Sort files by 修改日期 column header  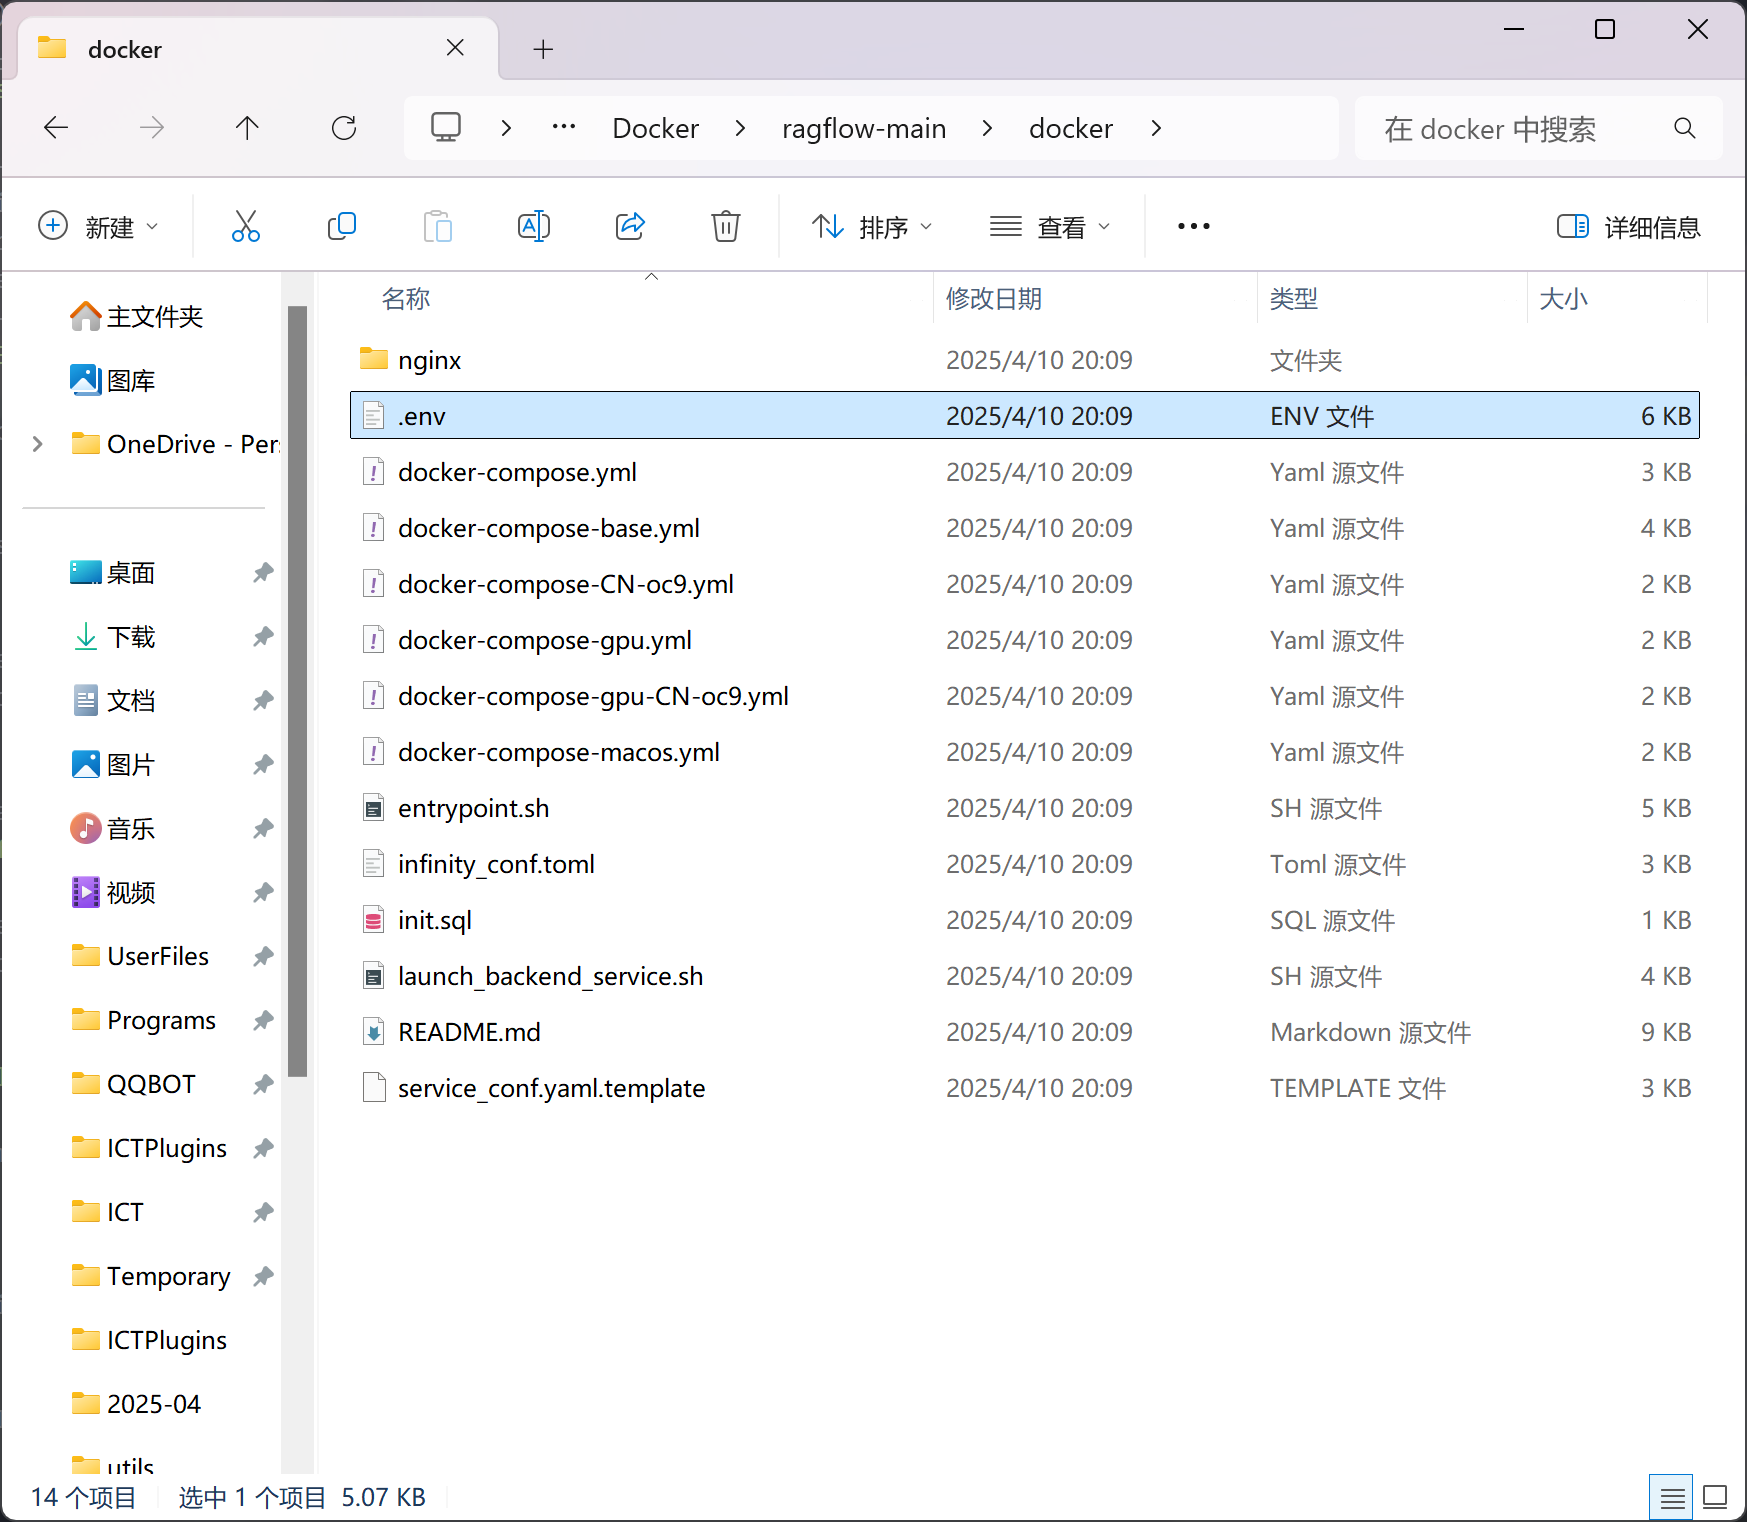coord(993,299)
